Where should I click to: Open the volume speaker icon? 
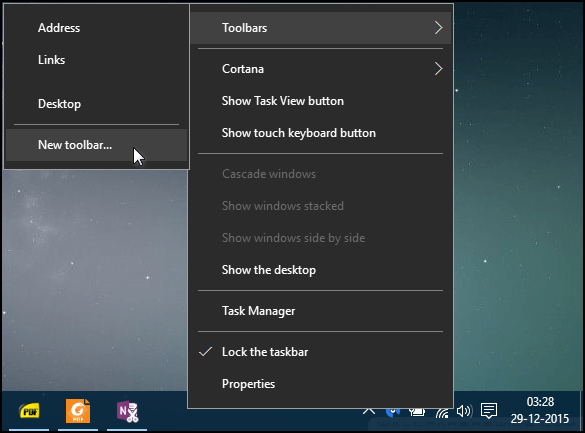coord(464,411)
